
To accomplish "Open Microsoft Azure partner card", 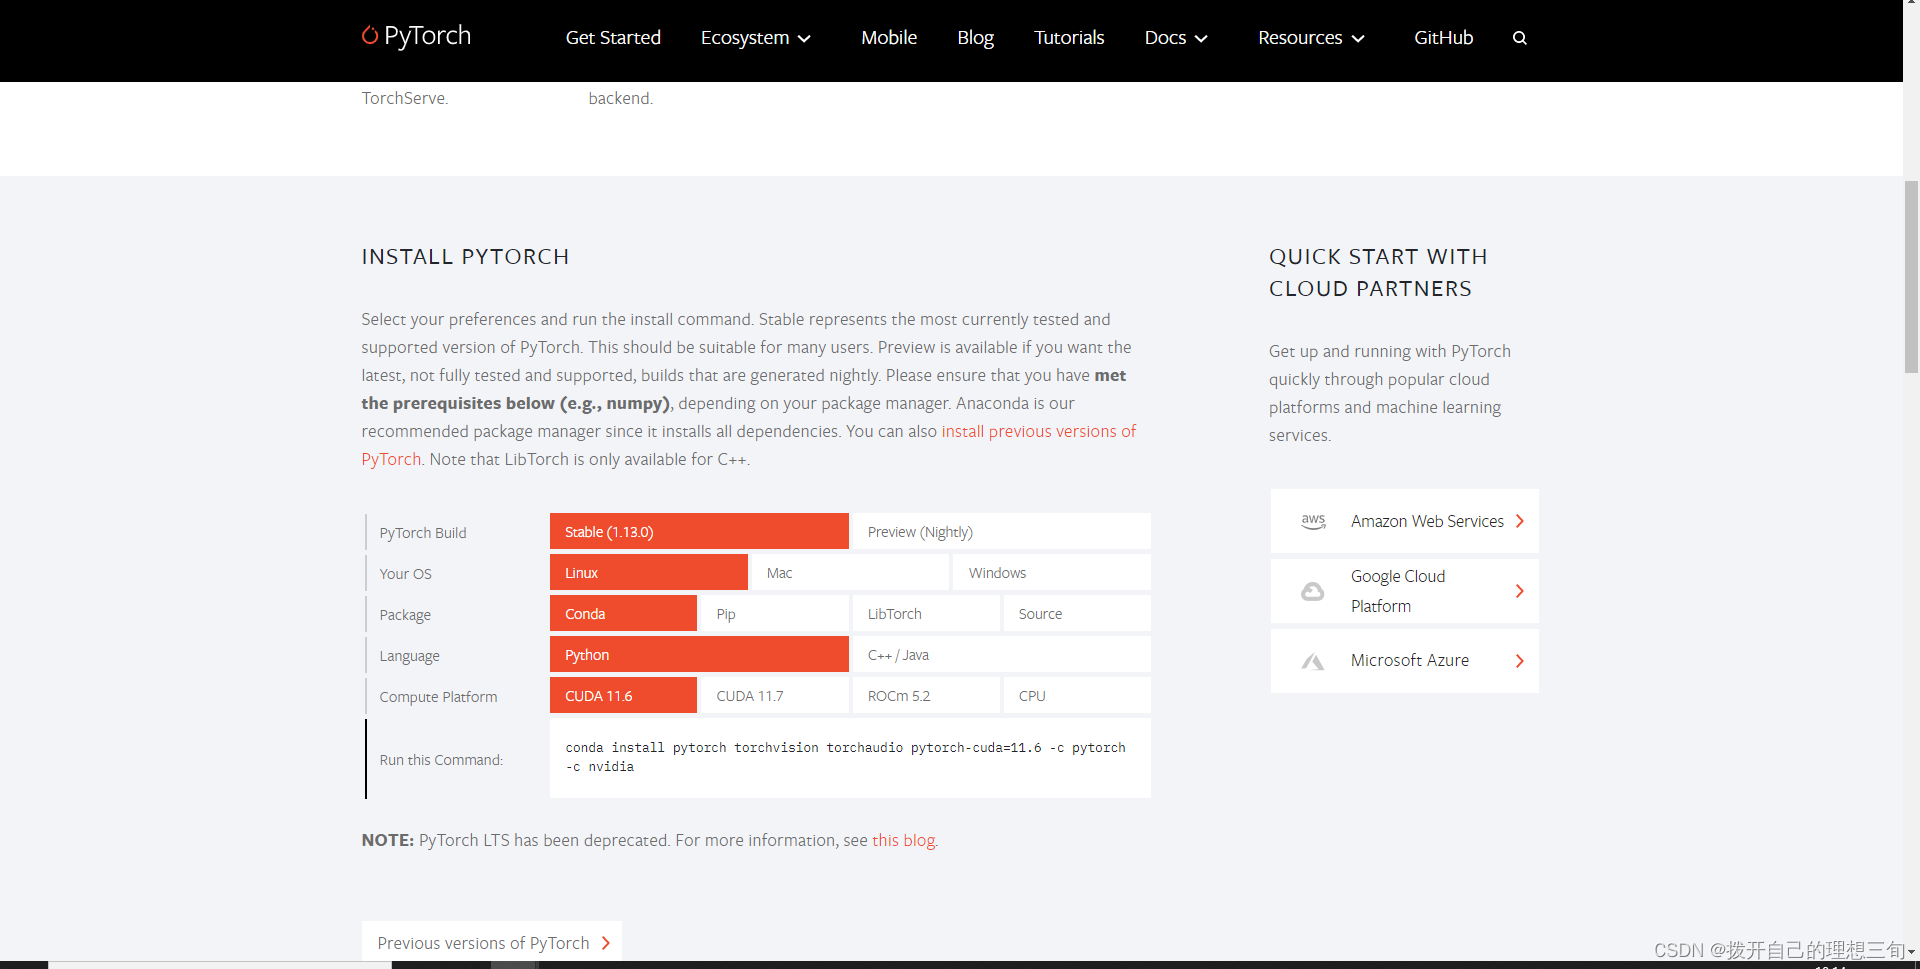I will (x=1404, y=661).
